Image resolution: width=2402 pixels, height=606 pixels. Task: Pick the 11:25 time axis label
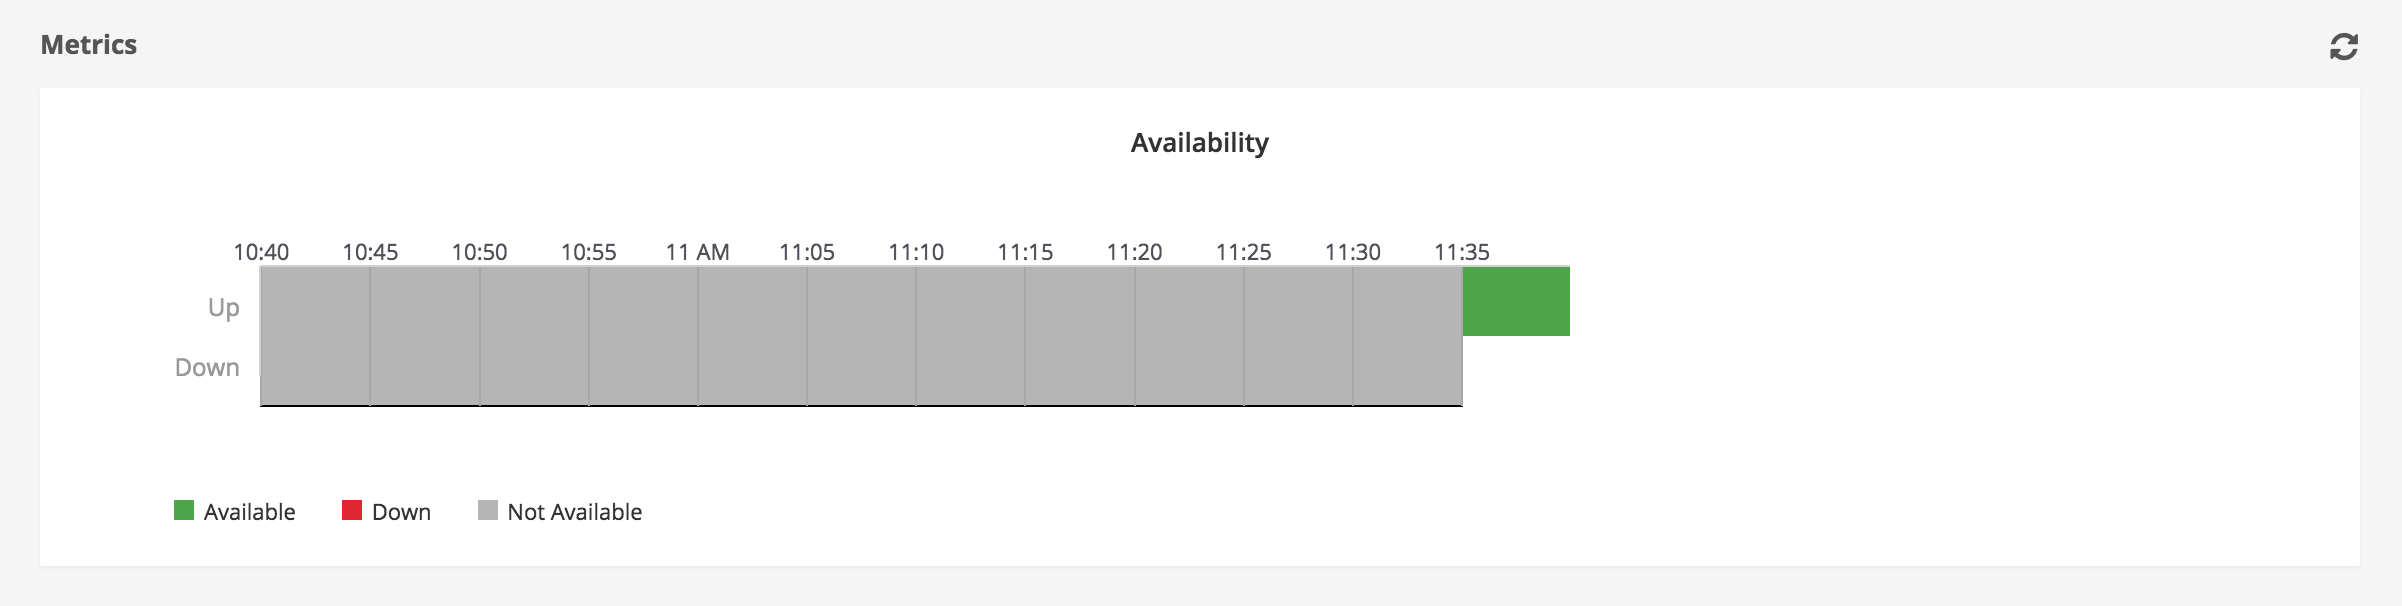[x=1243, y=252]
